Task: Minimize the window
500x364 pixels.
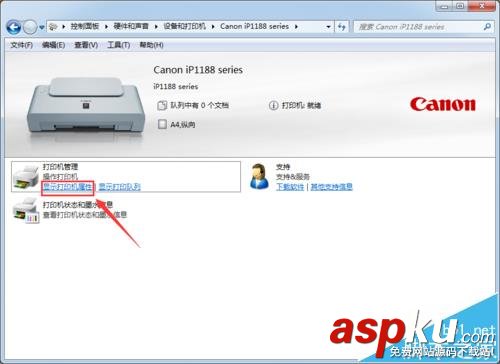Action: point(443,6)
